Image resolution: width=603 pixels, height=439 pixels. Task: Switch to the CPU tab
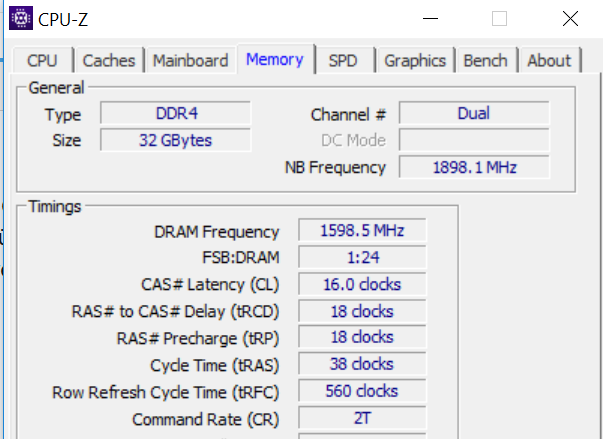[42, 61]
